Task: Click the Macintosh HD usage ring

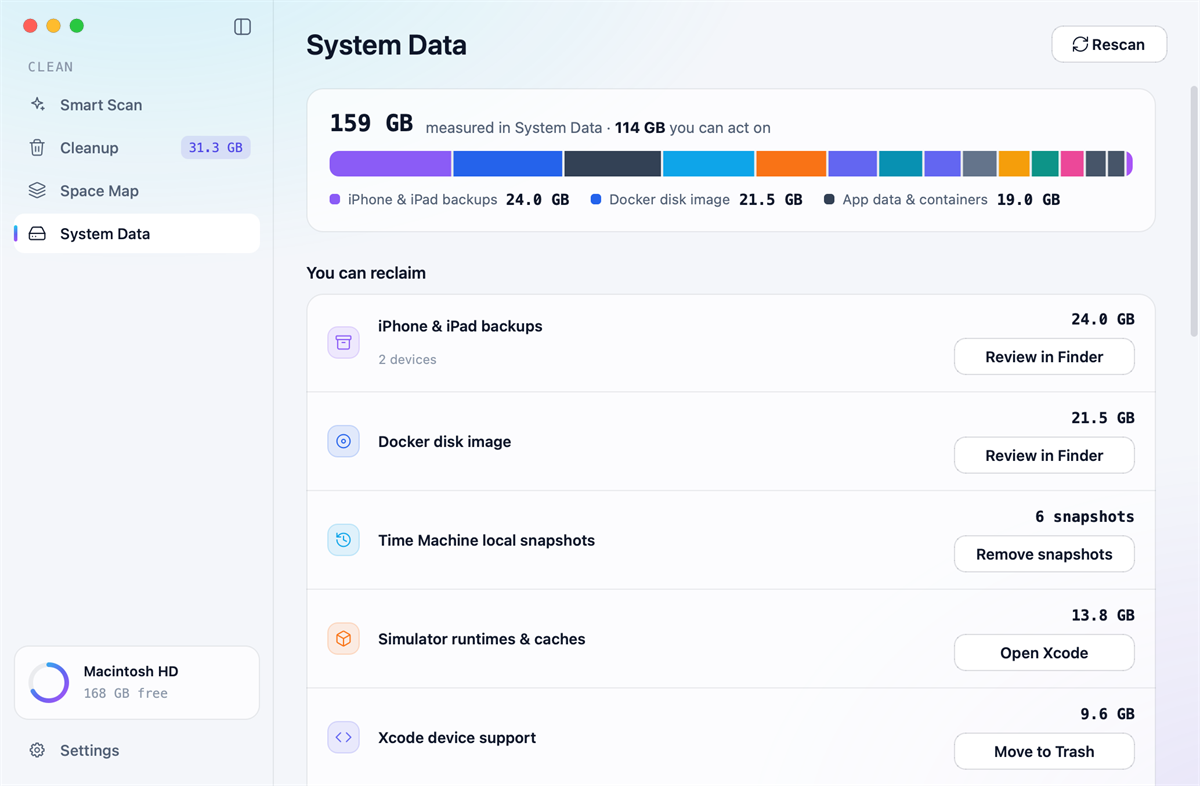Action: 49,682
